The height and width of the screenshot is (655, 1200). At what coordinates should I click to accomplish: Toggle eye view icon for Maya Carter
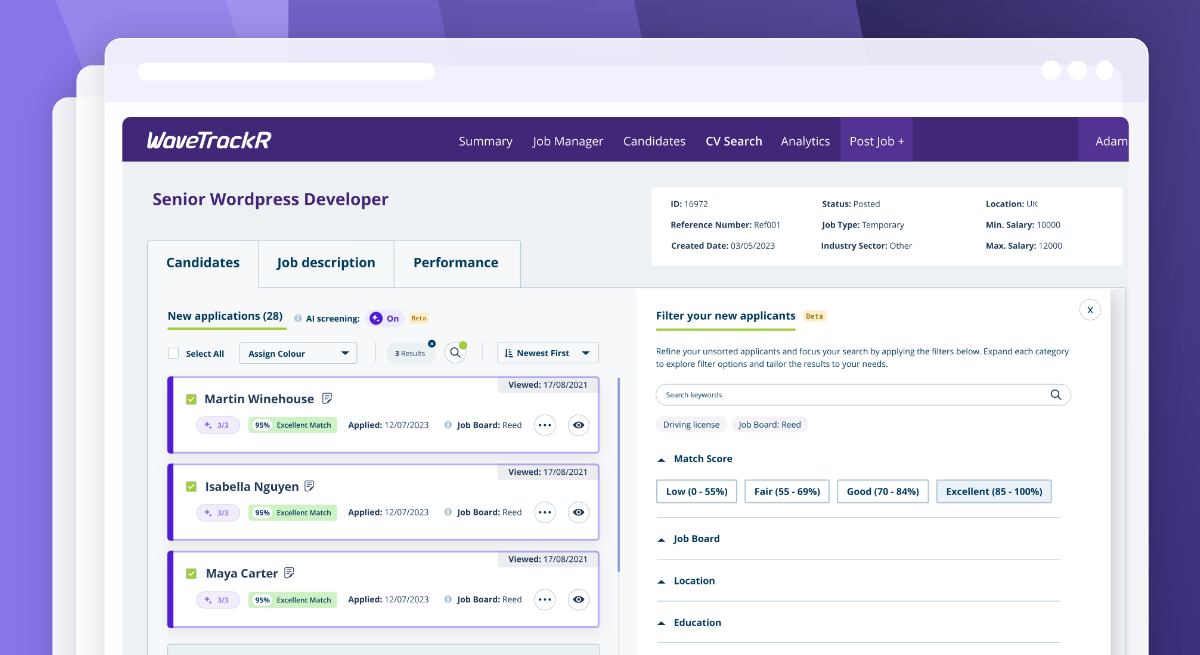click(578, 600)
